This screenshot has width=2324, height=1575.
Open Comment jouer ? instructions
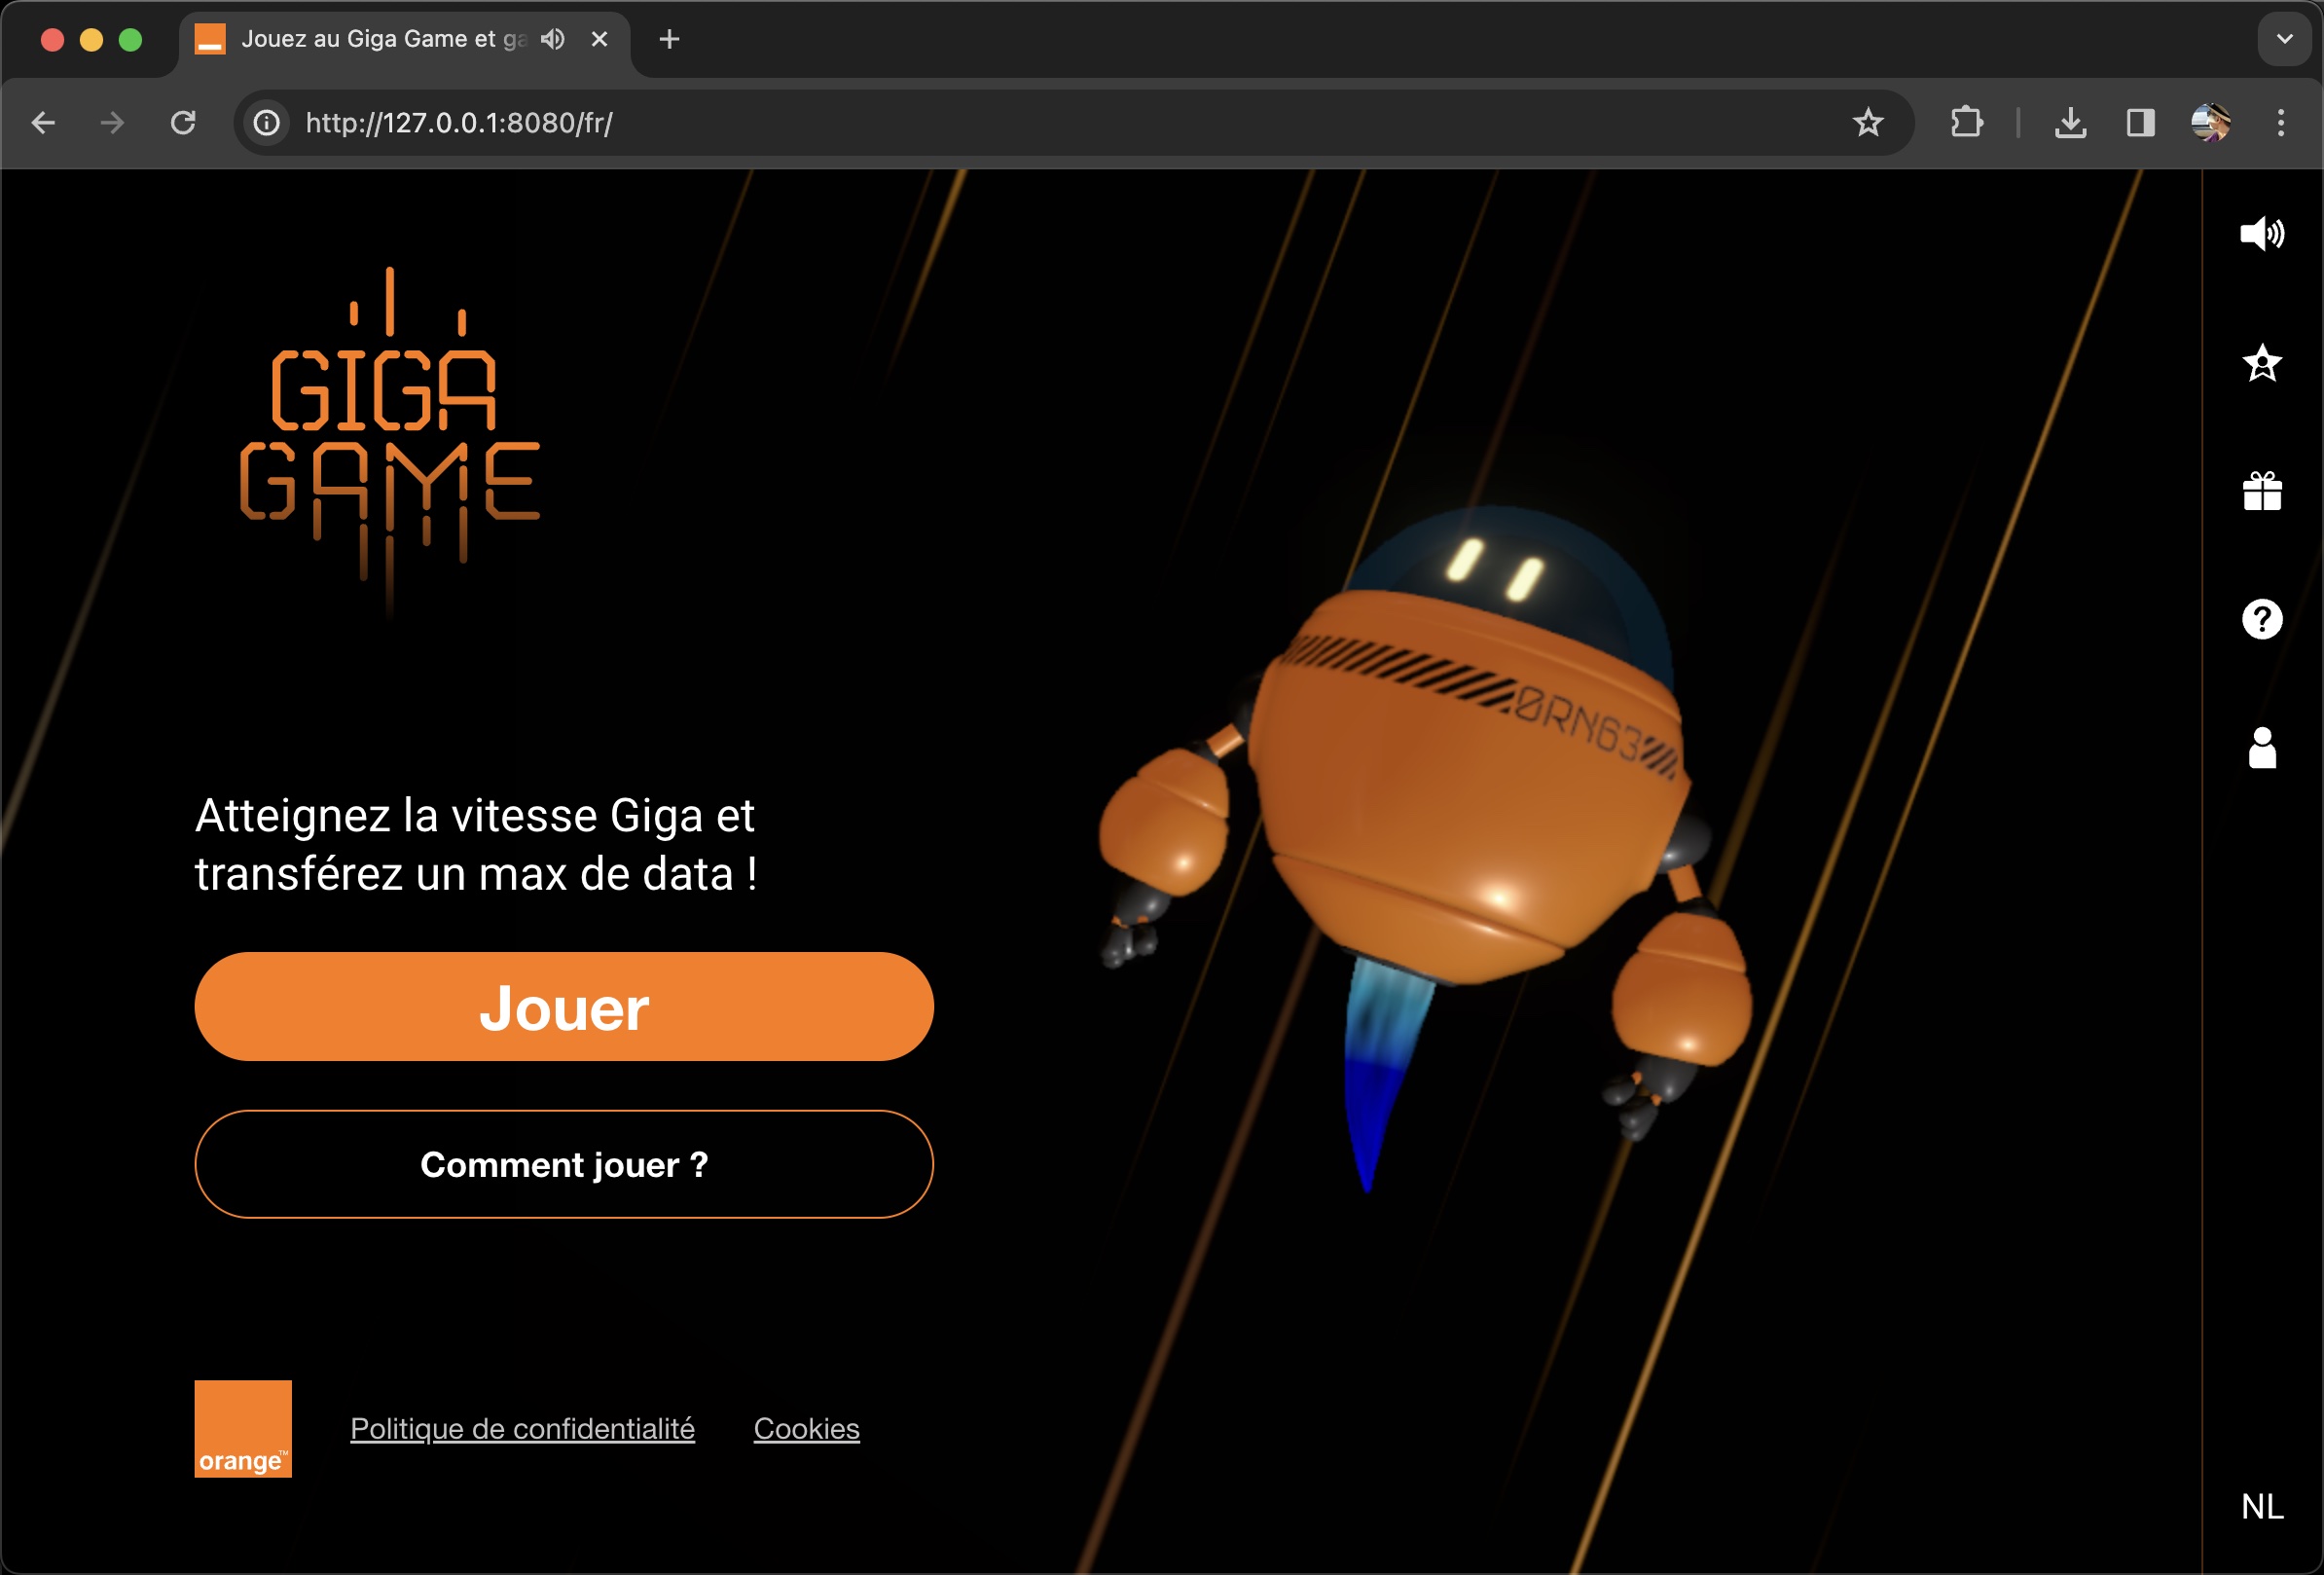pyautogui.click(x=564, y=1164)
